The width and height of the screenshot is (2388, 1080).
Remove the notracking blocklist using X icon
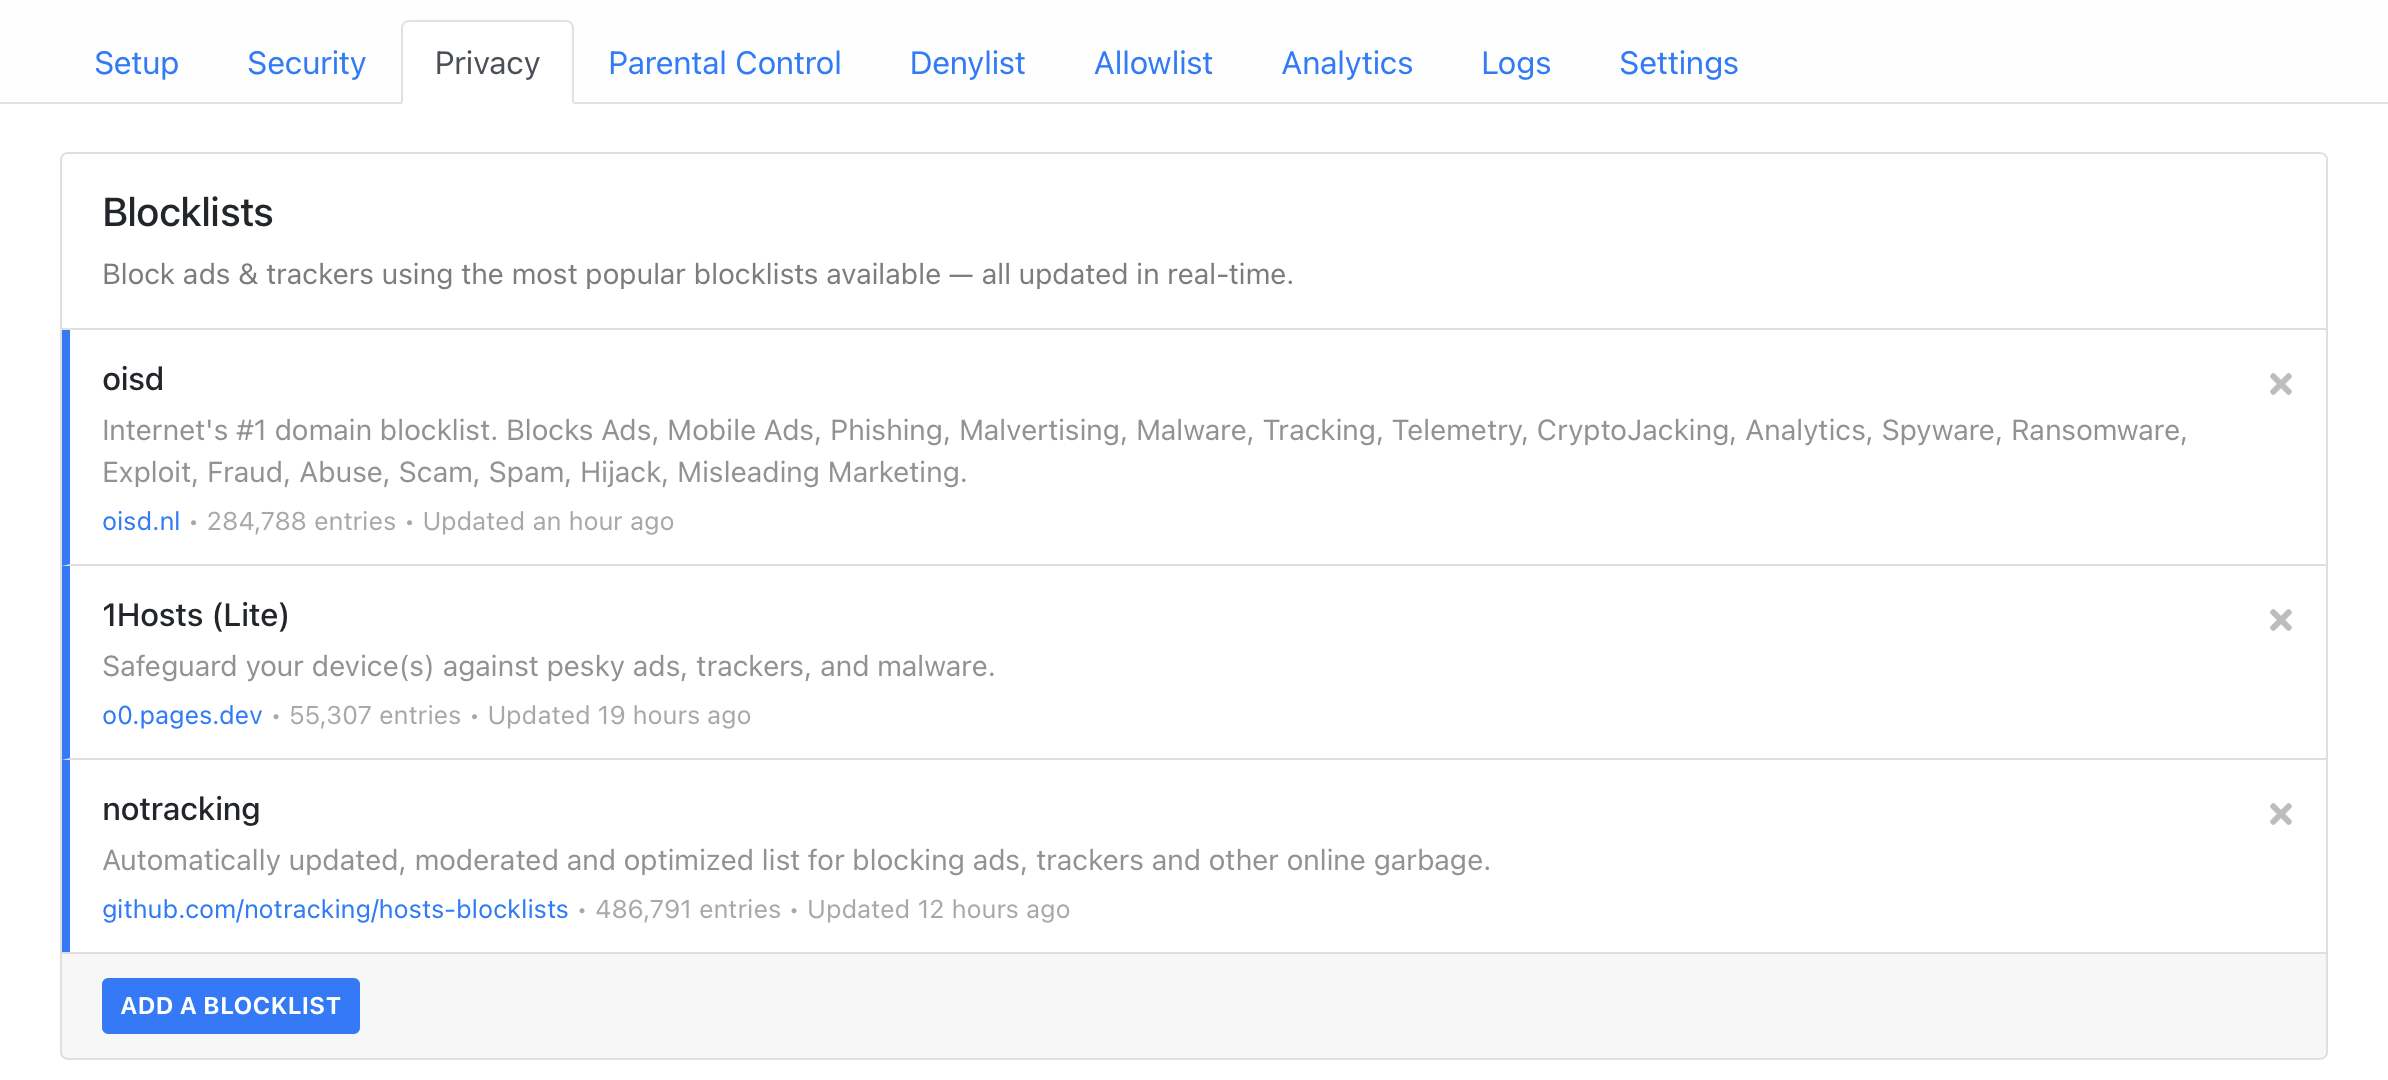(2280, 814)
